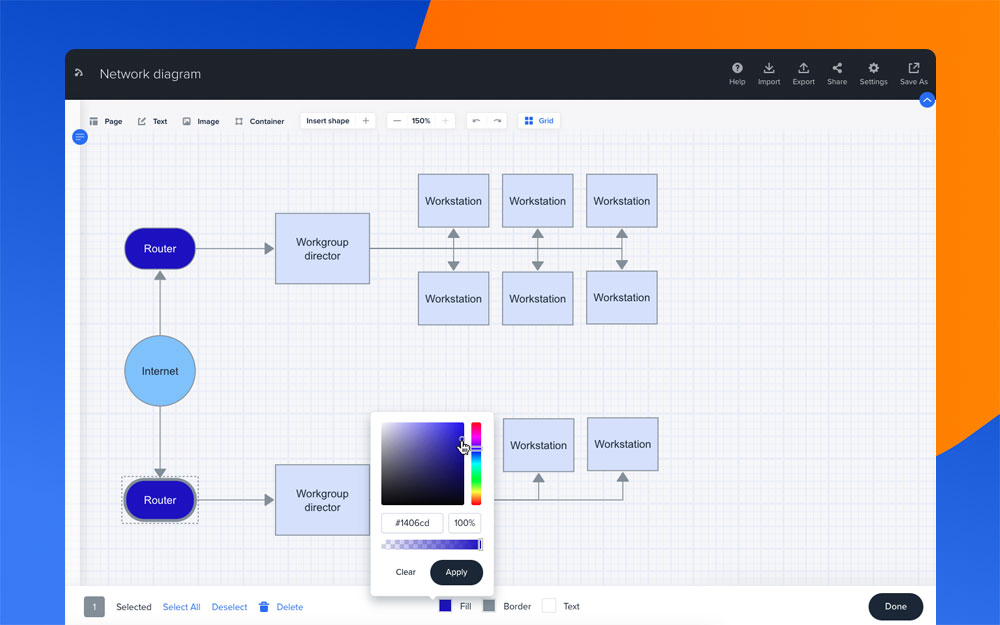1000x625 pixels.
Task: Click the plus next to Insert shape
Action: tap(366, 121)
